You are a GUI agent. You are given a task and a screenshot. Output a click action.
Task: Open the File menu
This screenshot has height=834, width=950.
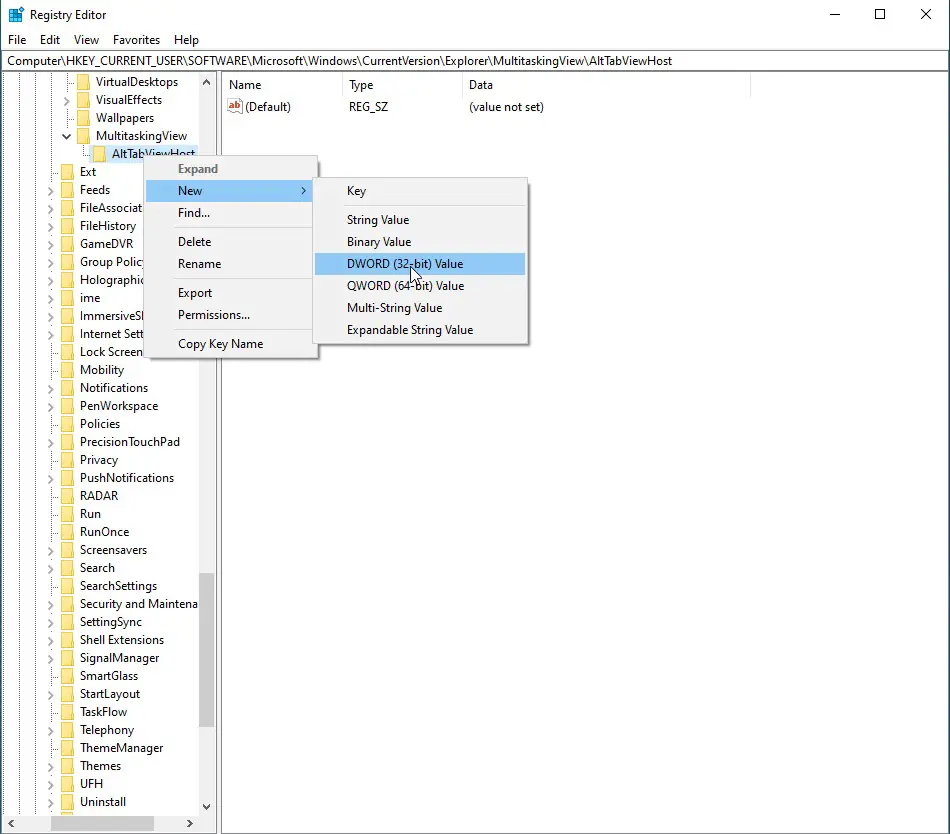[17, 40]
